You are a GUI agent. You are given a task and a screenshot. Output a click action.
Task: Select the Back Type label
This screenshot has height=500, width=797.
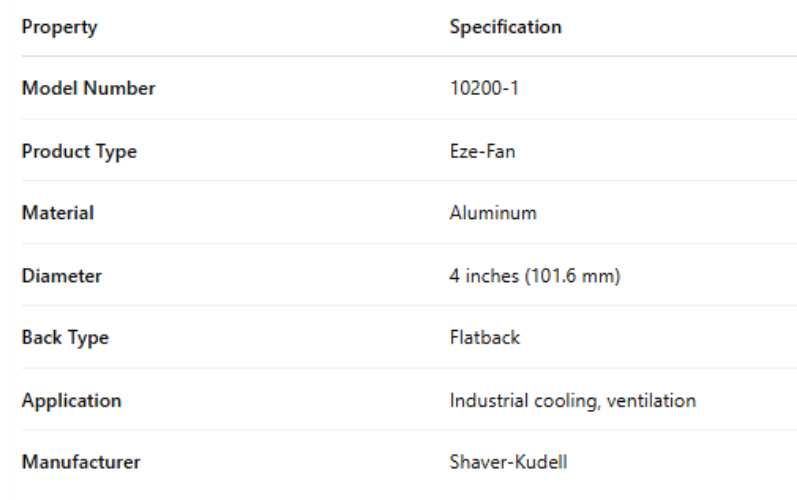pos(65,338)
